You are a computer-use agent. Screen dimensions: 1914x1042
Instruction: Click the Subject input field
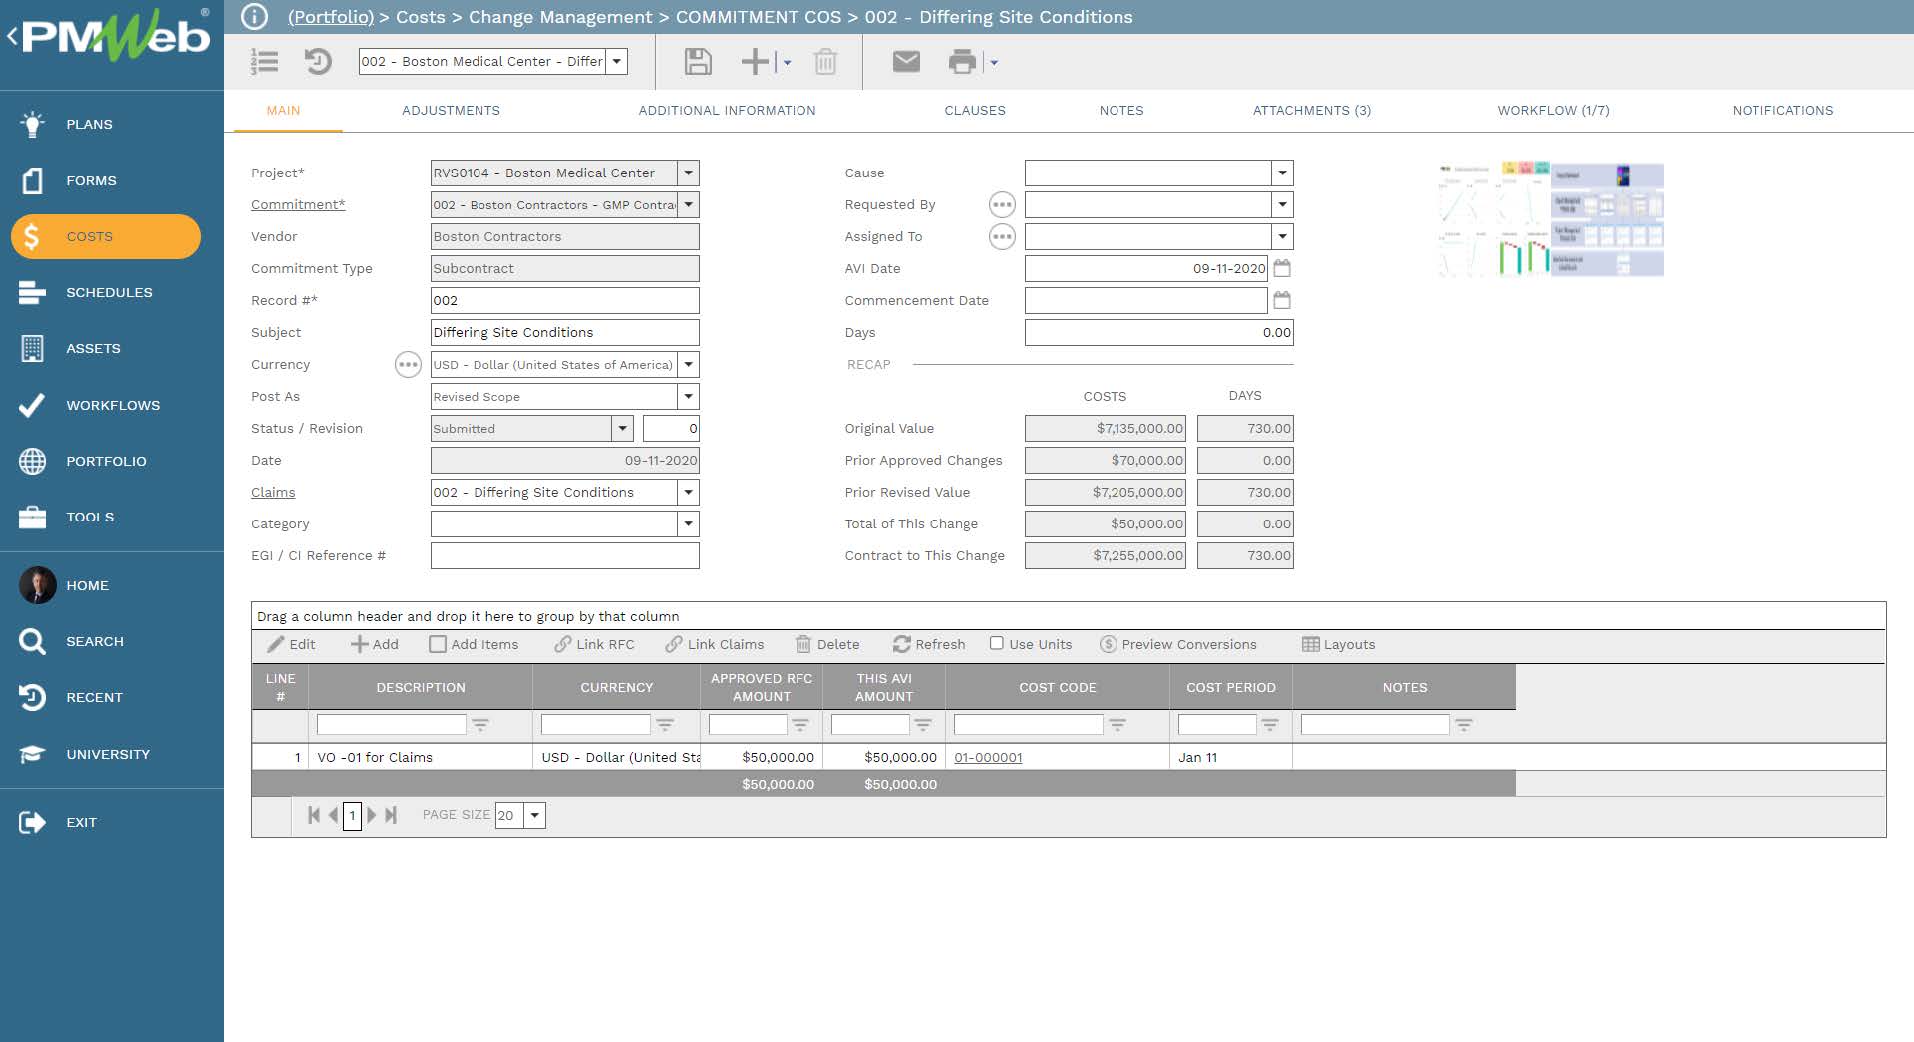pos(565,332)
